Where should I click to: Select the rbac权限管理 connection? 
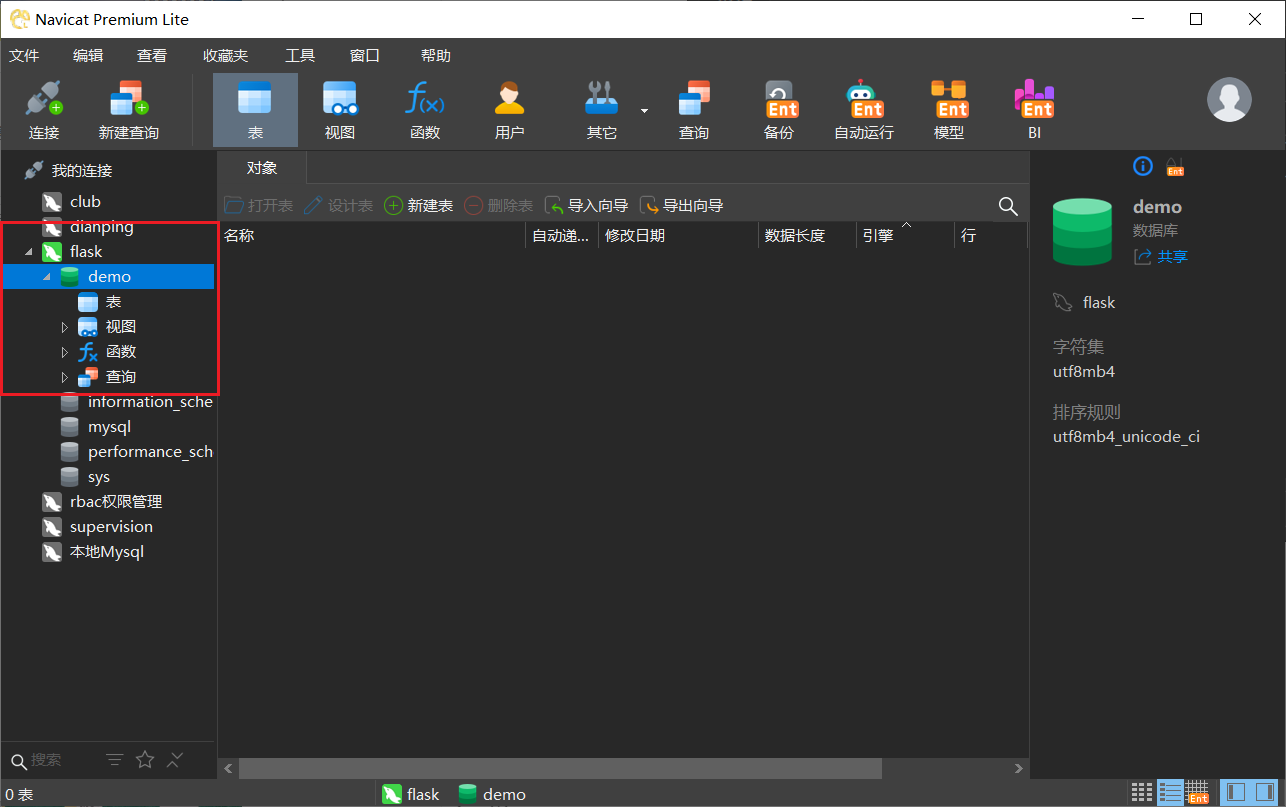pyautogui.click(x=116, y=502)
